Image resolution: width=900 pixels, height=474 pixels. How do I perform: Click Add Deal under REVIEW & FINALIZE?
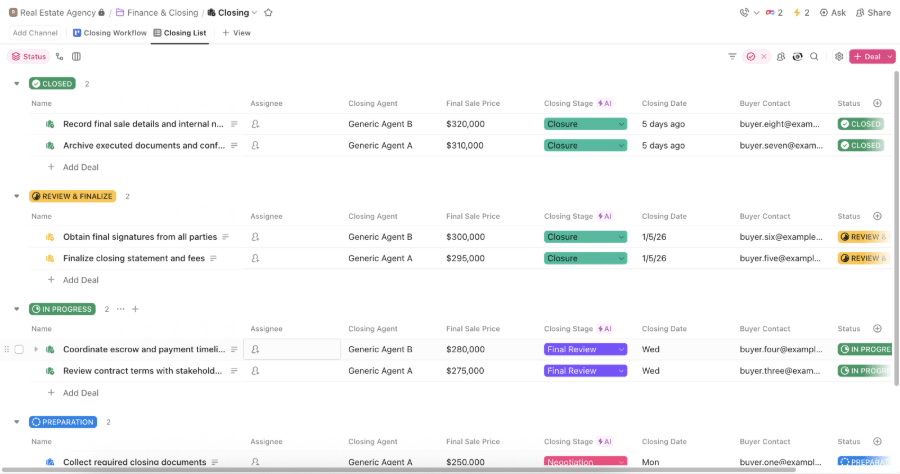tap(80, 280)
